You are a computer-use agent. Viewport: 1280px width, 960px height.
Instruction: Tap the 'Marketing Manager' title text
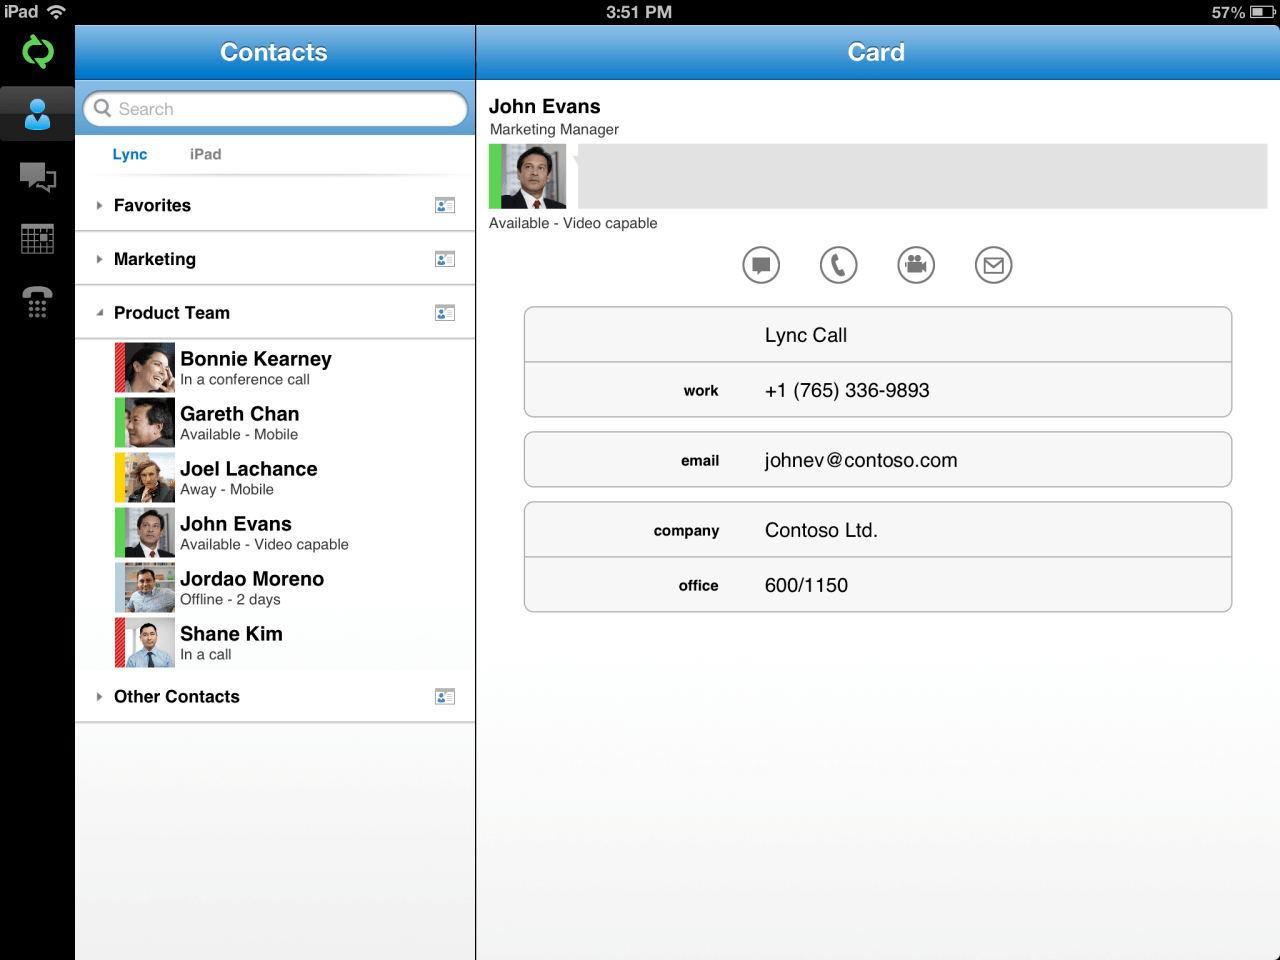[554, 129]
